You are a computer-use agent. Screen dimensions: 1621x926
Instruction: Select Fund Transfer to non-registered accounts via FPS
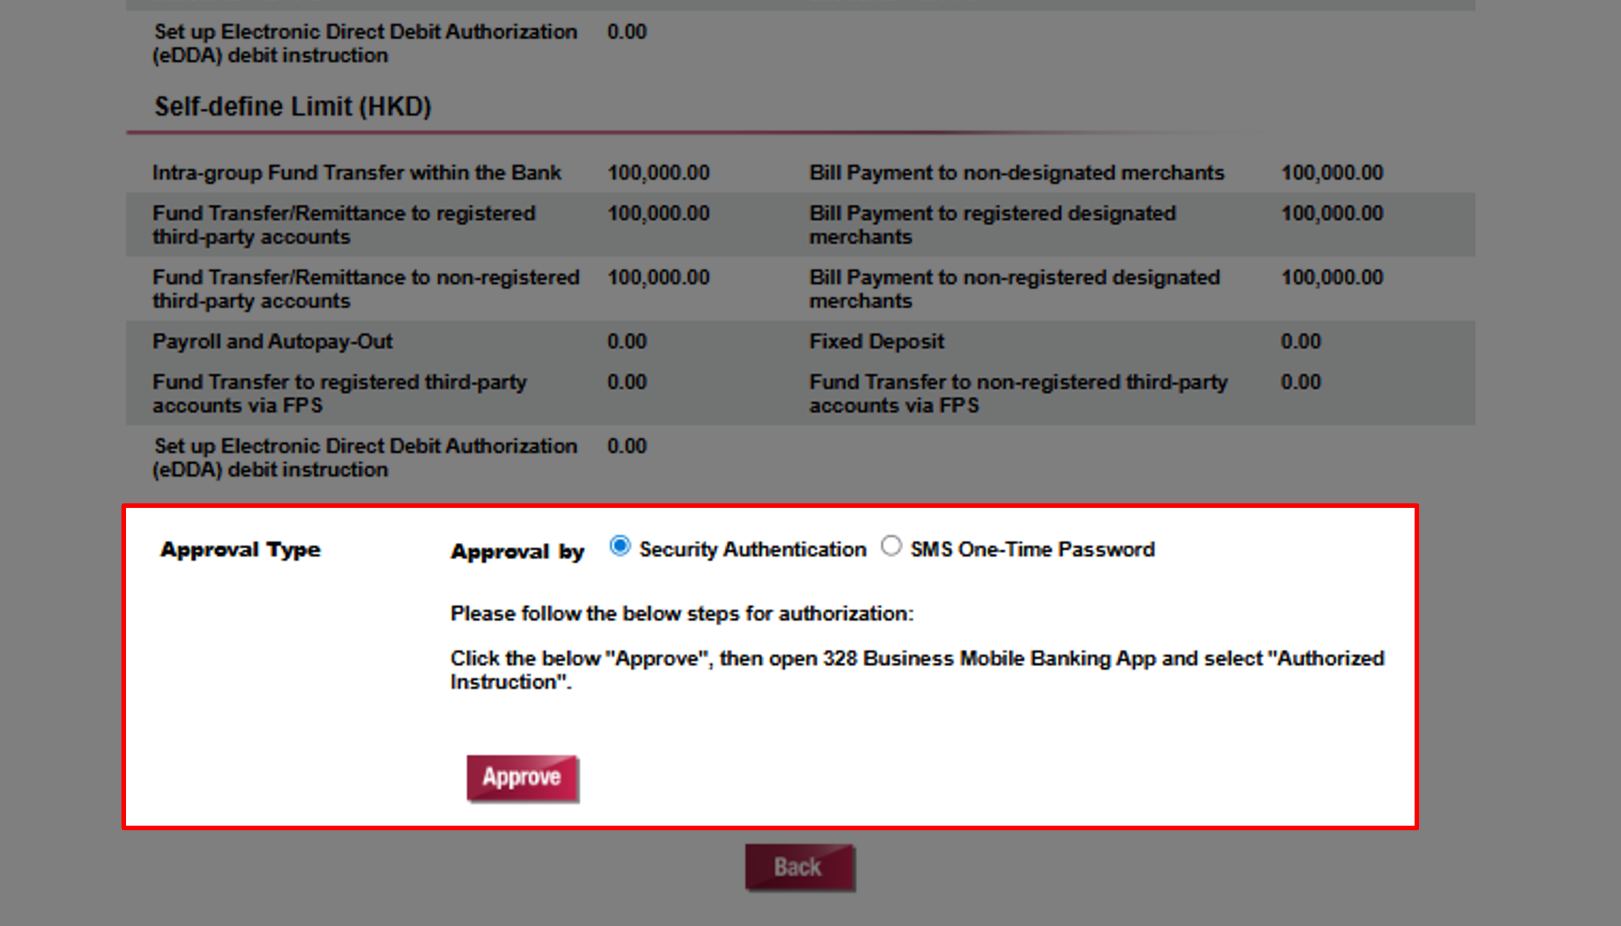(1017, 393)
